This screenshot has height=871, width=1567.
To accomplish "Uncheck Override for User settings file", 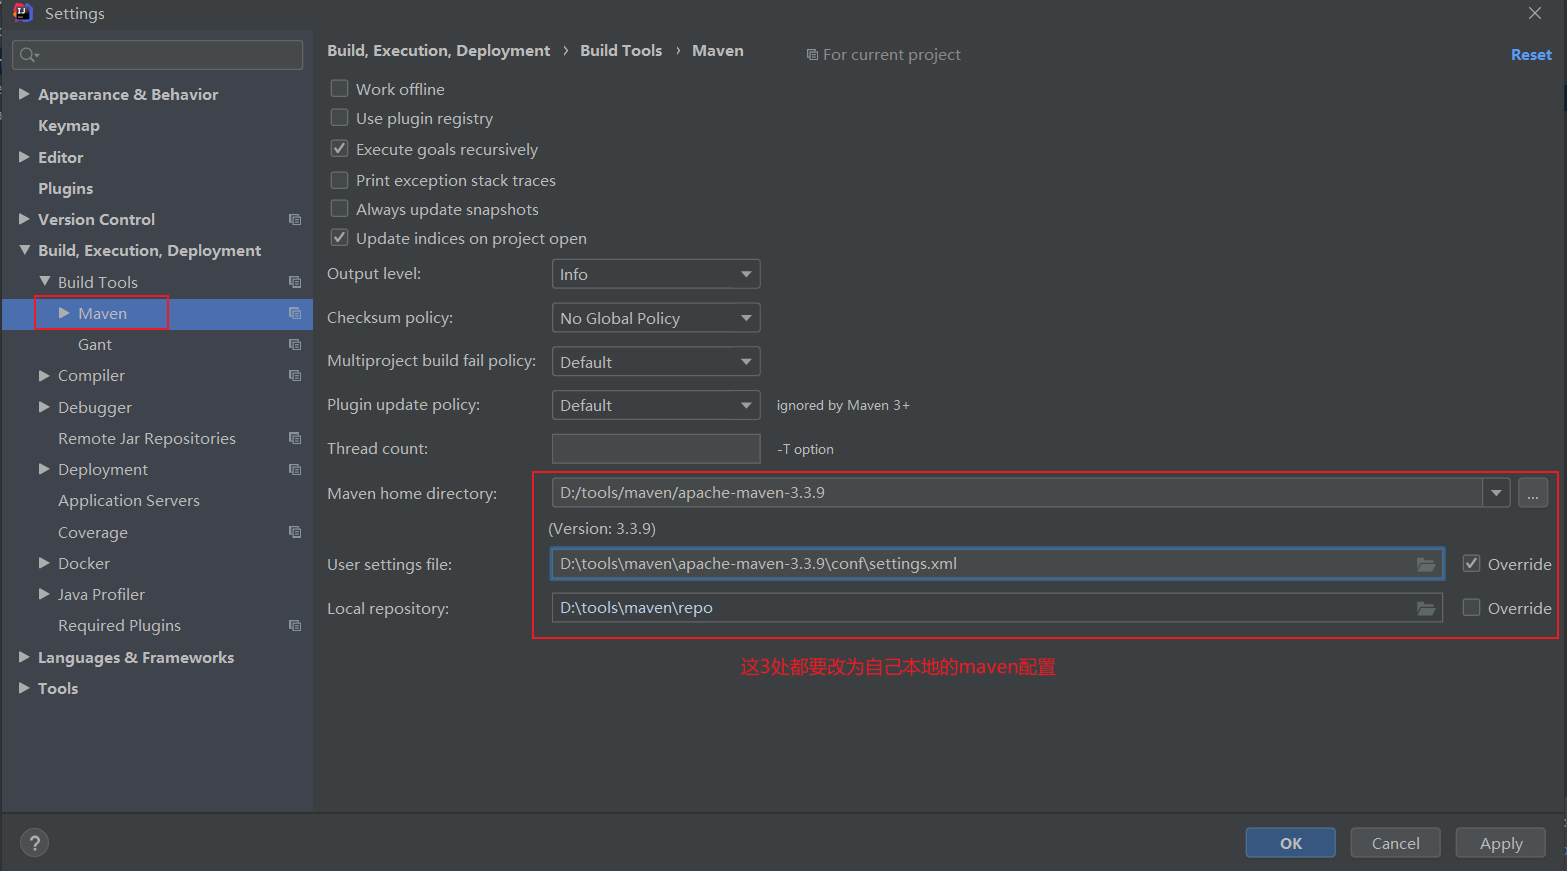I will [1471, 563].
